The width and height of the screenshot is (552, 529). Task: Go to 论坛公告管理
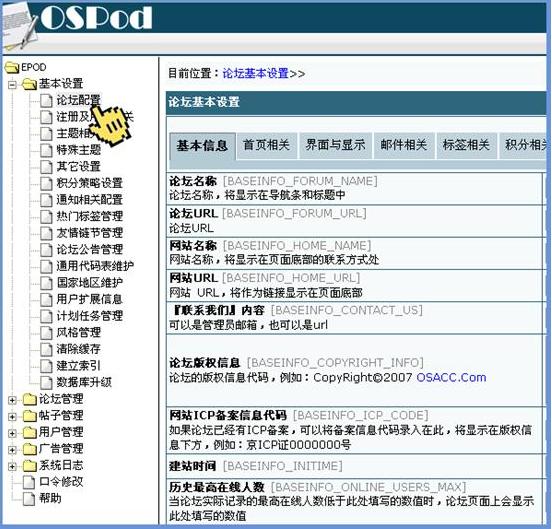point(90,250)
